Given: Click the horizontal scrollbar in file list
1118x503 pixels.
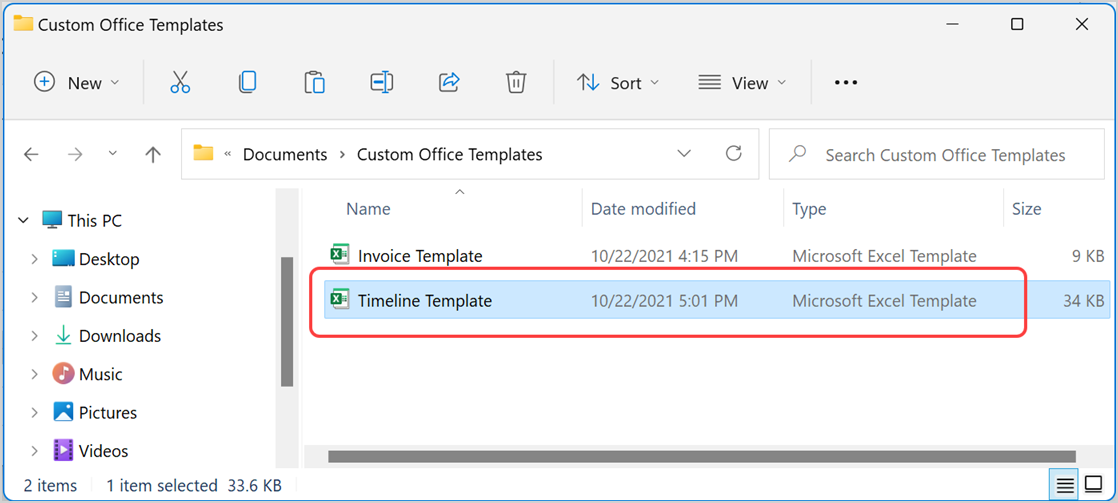Looking at the screenshot, I should point(700,457).
